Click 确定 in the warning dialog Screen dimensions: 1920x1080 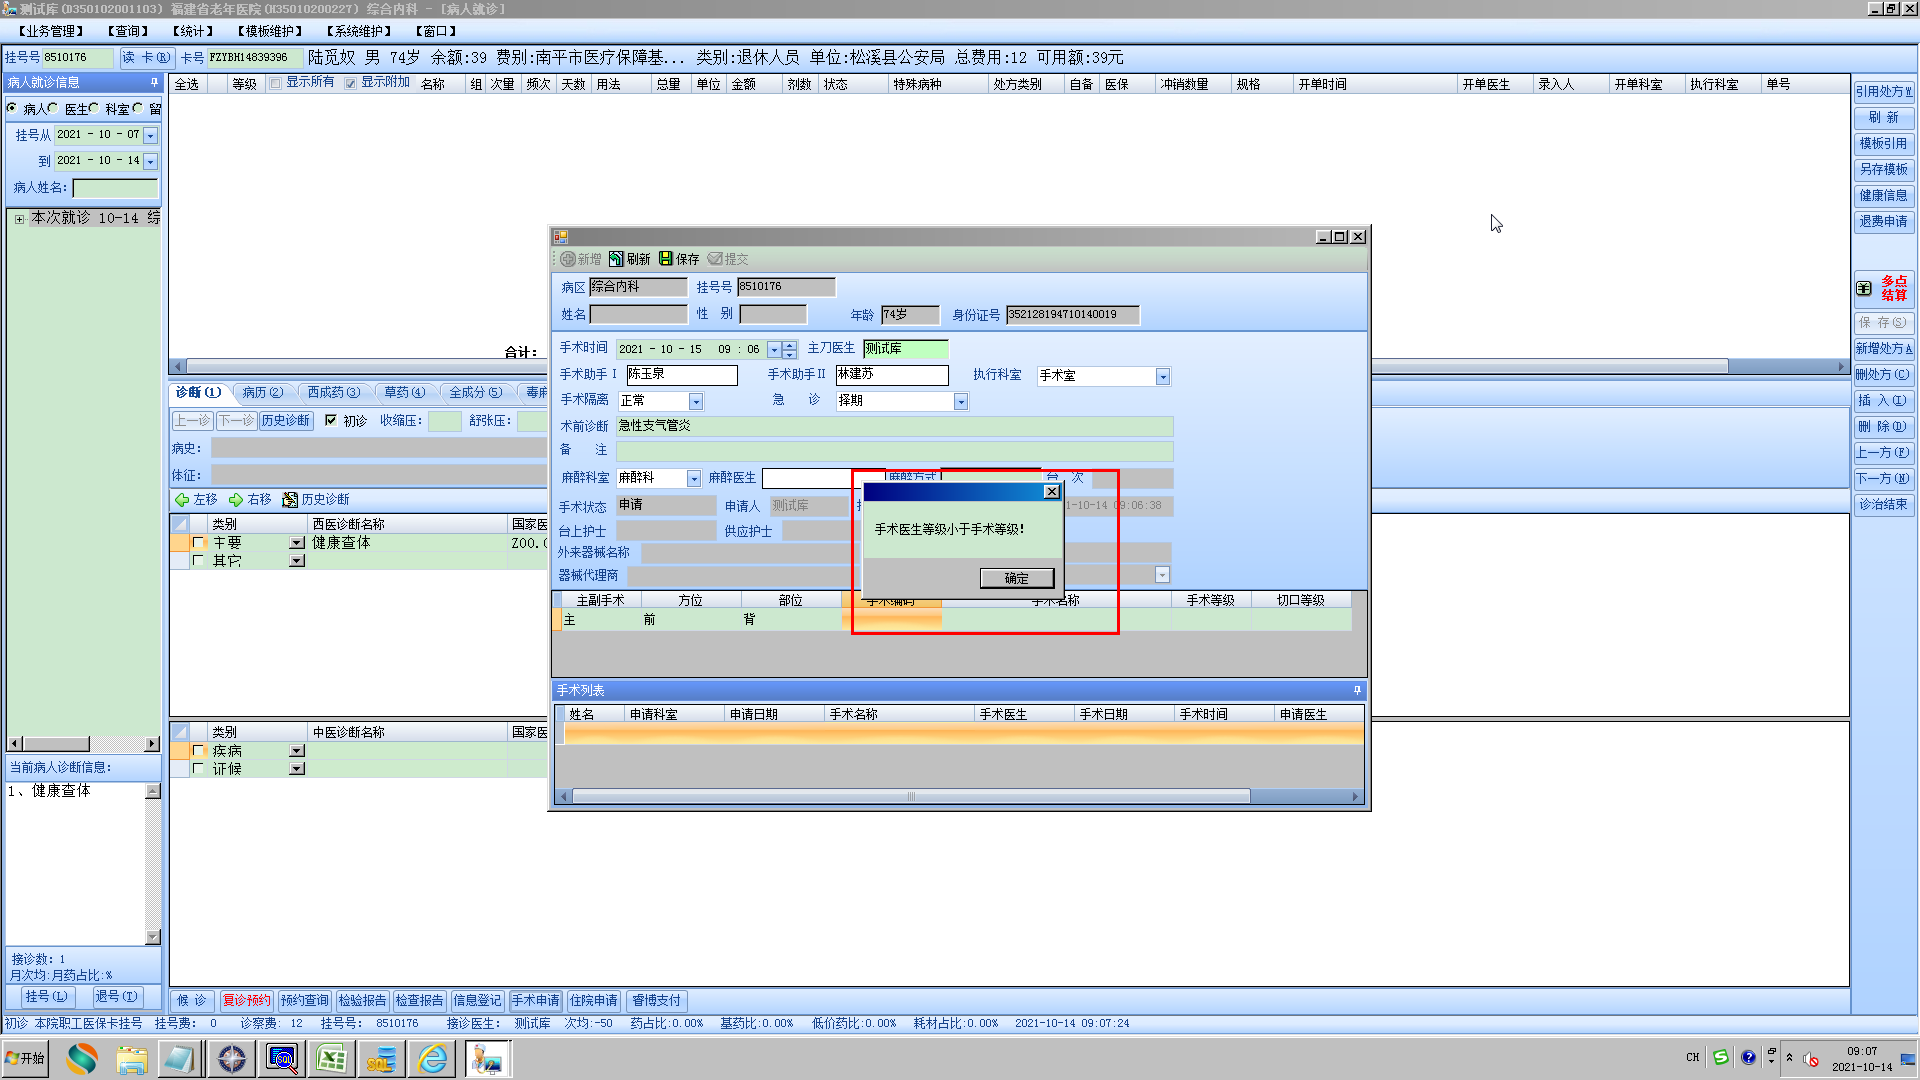(1016, 578)
